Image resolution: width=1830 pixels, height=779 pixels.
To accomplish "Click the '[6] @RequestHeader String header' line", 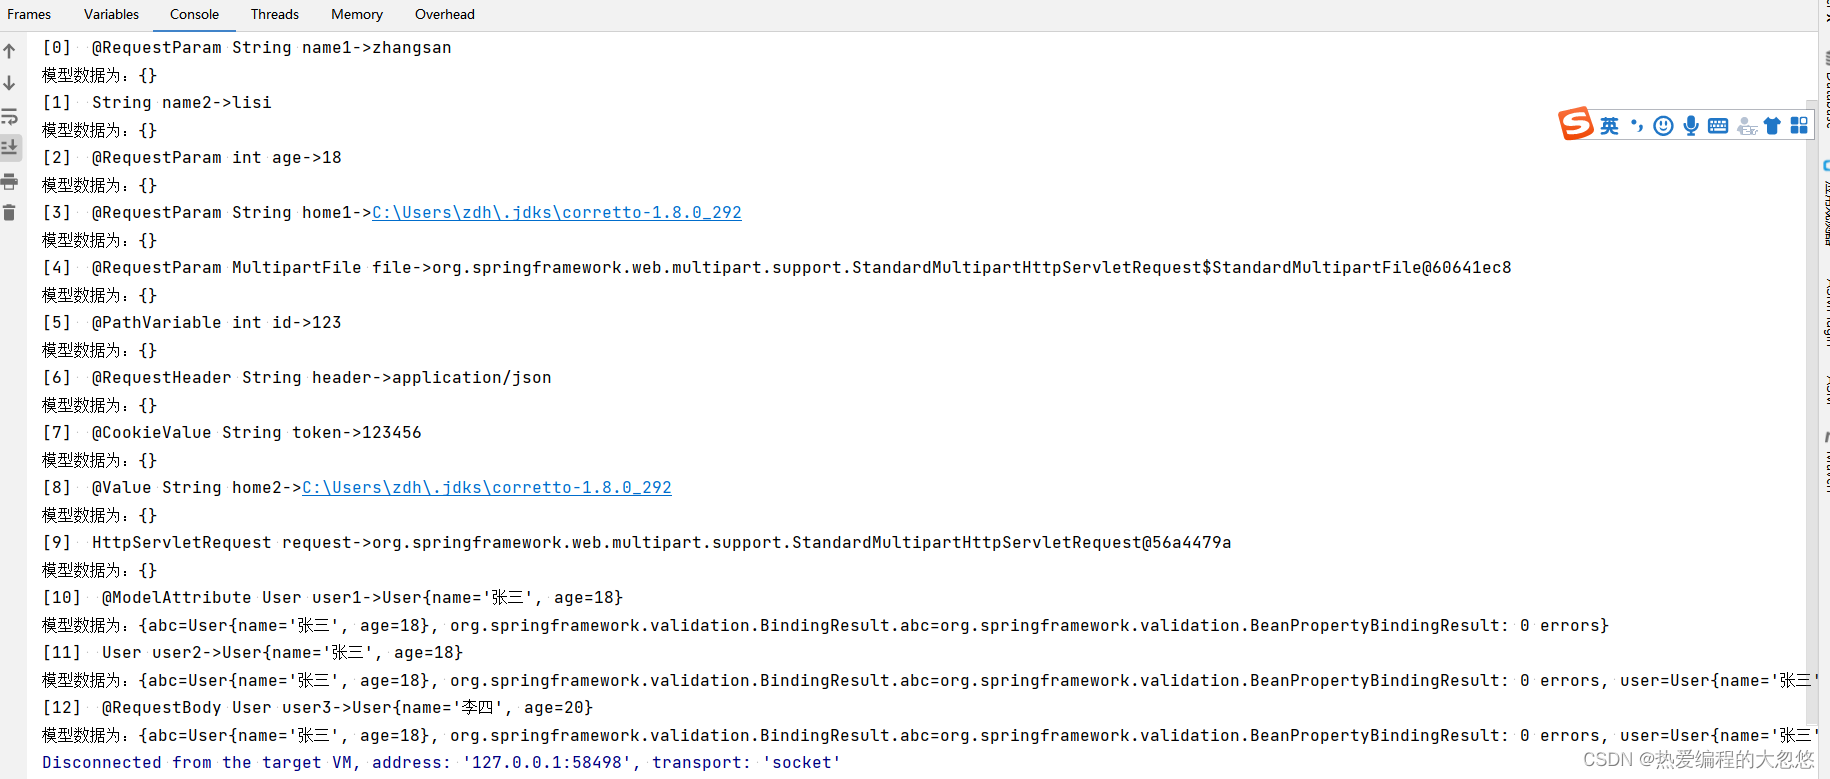I will pos(297,377).
